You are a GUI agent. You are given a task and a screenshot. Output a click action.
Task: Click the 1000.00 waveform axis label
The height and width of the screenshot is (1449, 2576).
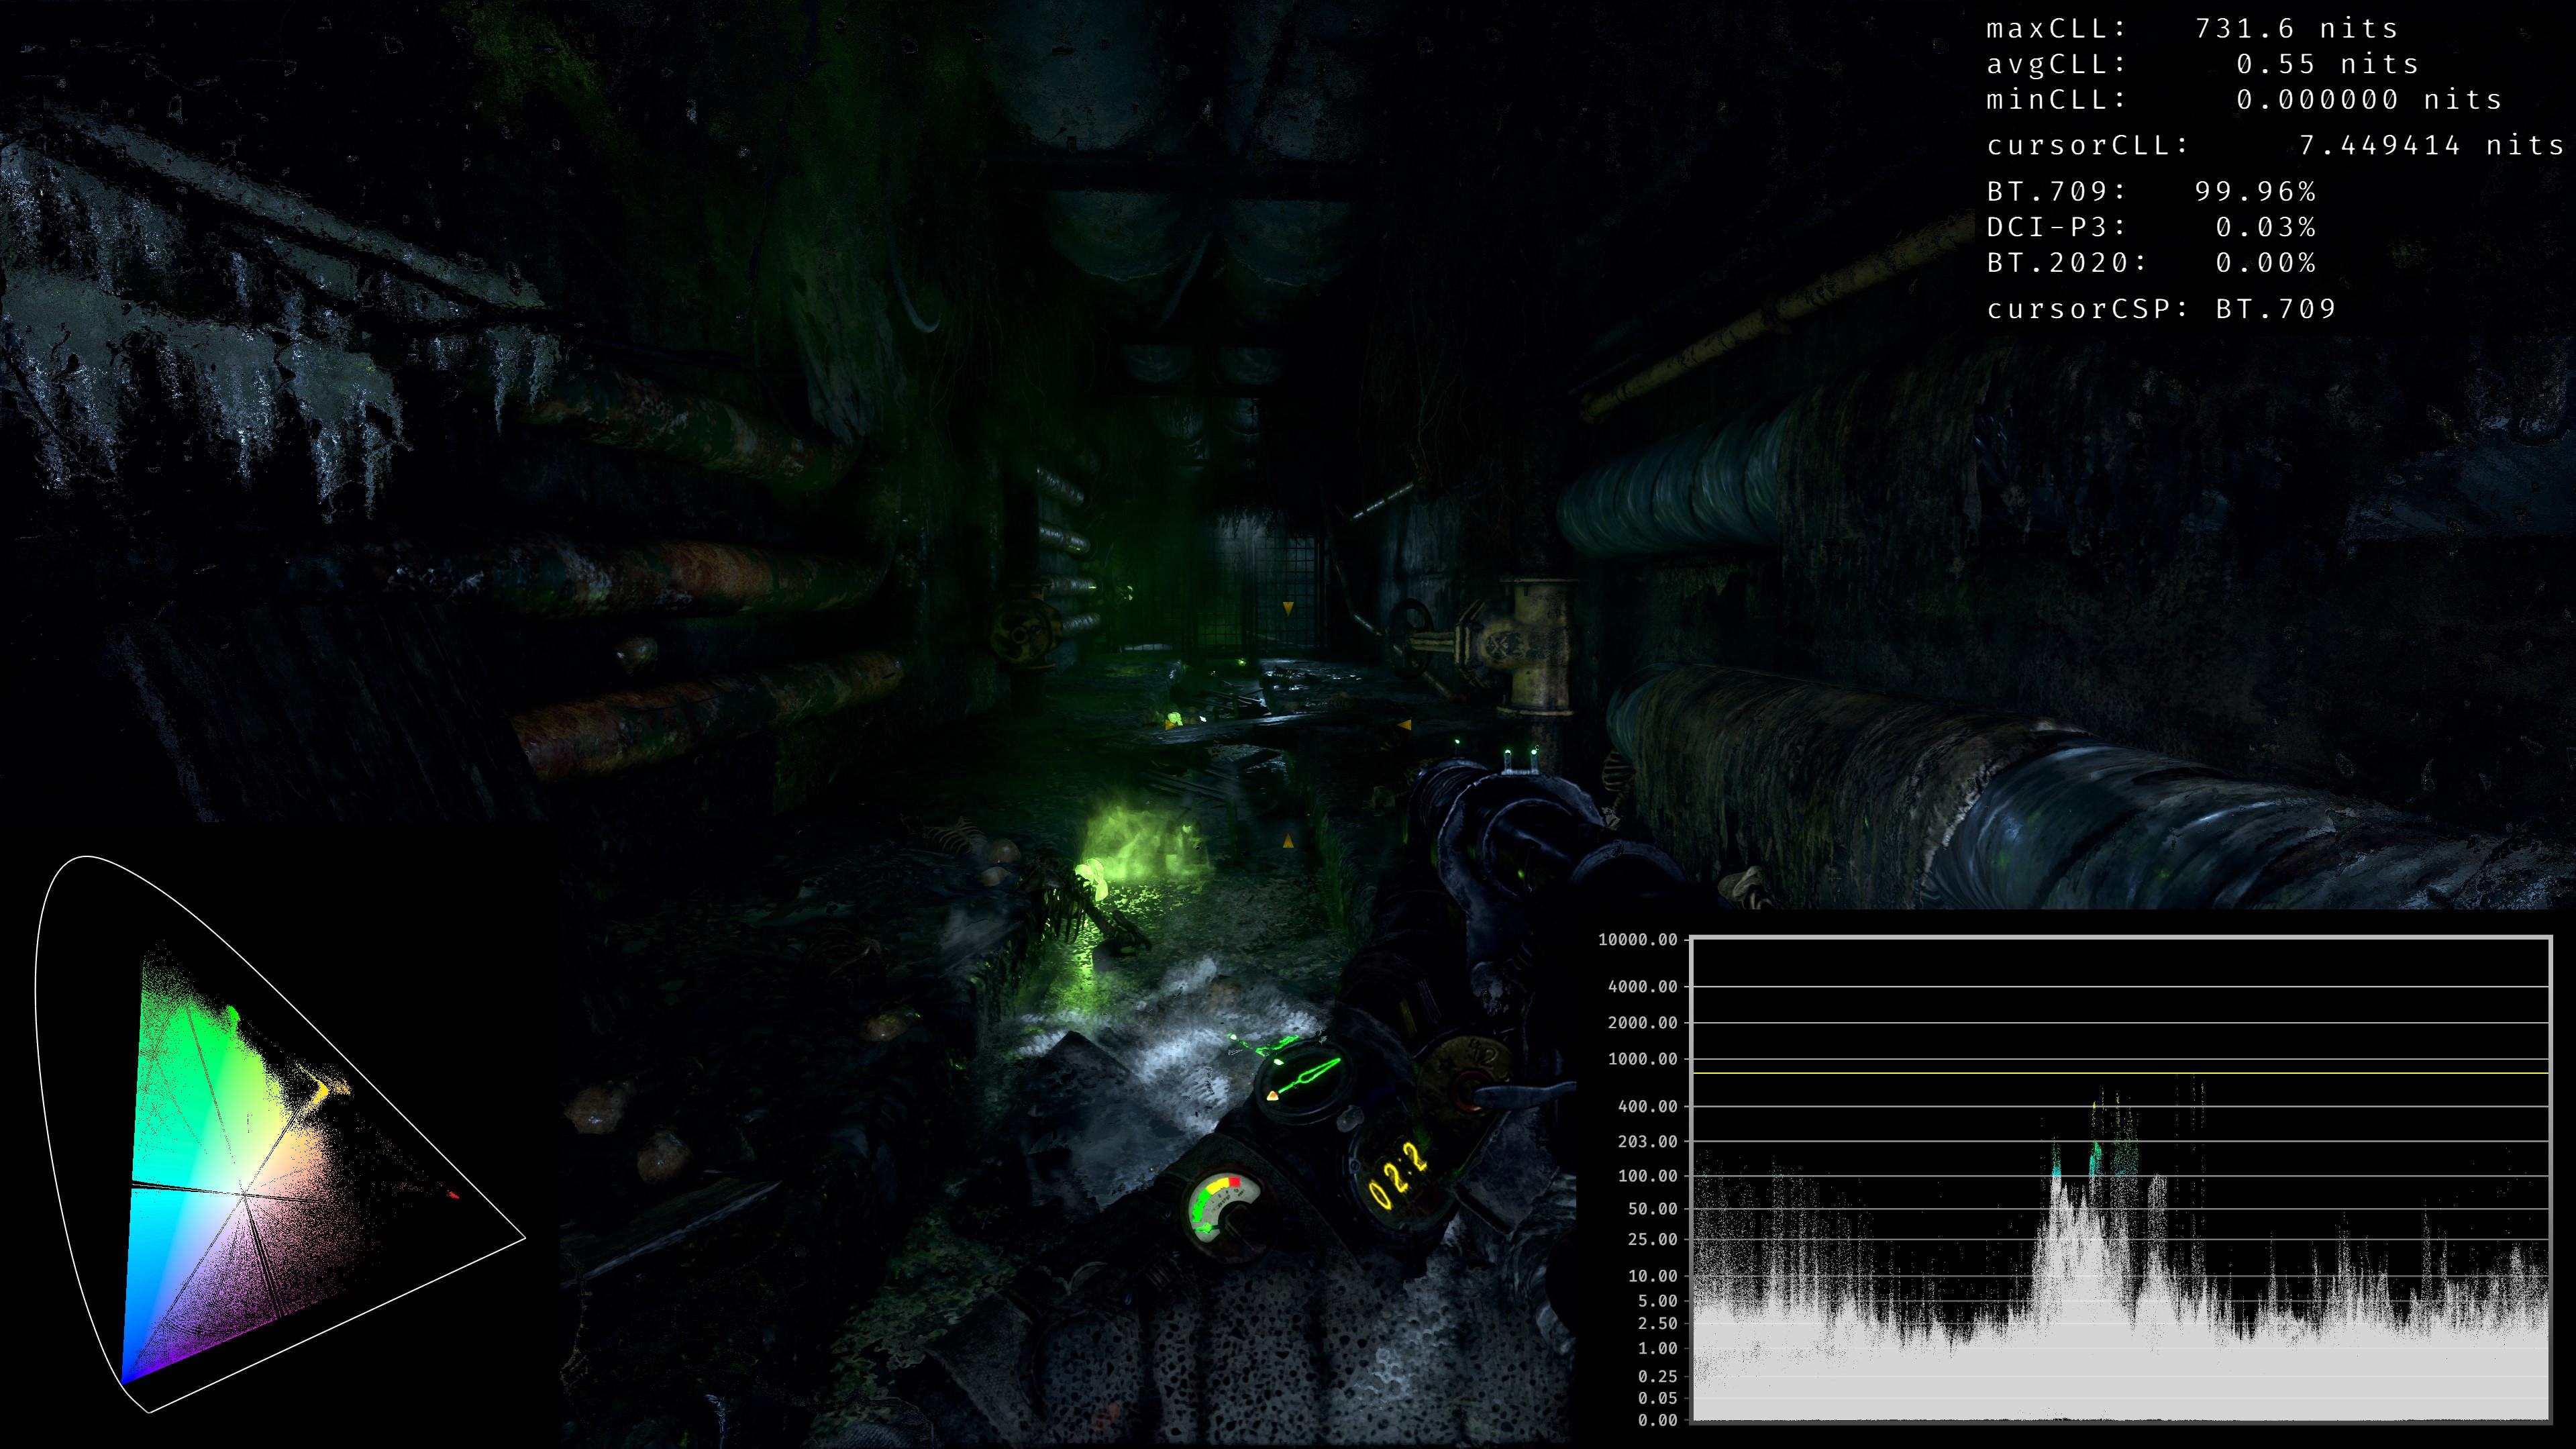[1642, 1059]
